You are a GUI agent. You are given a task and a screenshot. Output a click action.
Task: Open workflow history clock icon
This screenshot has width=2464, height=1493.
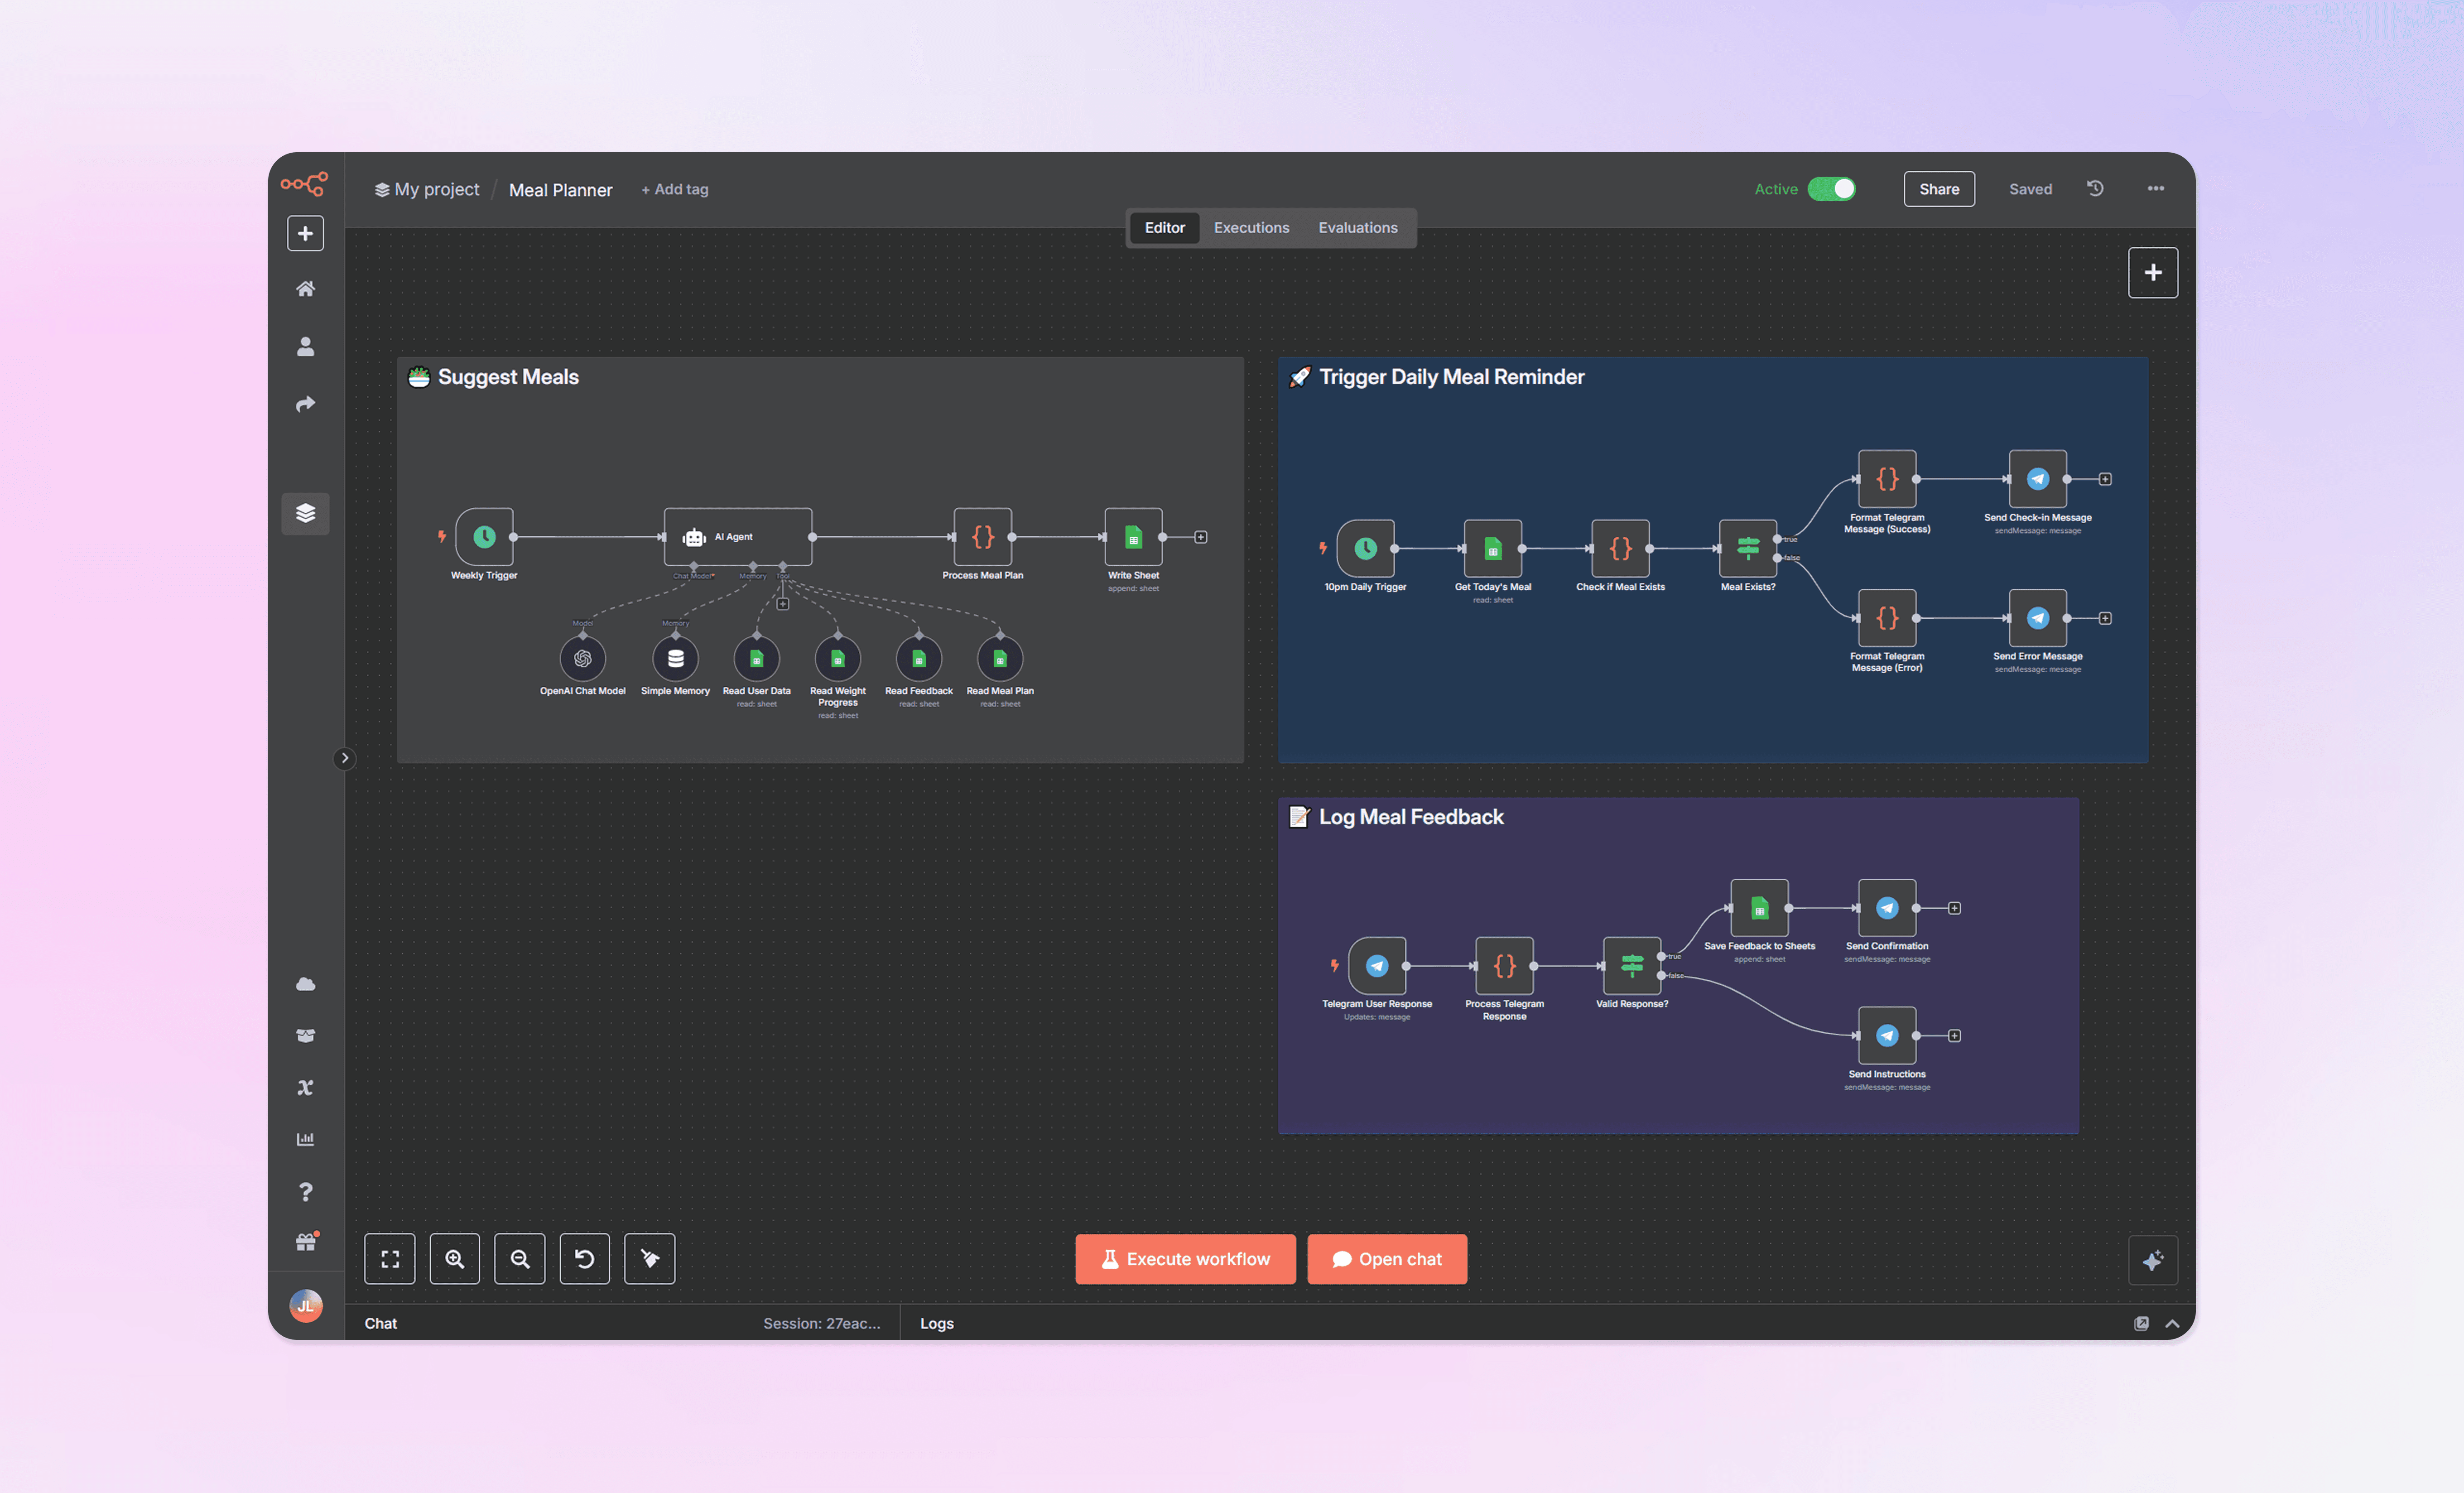(2095, 188)
